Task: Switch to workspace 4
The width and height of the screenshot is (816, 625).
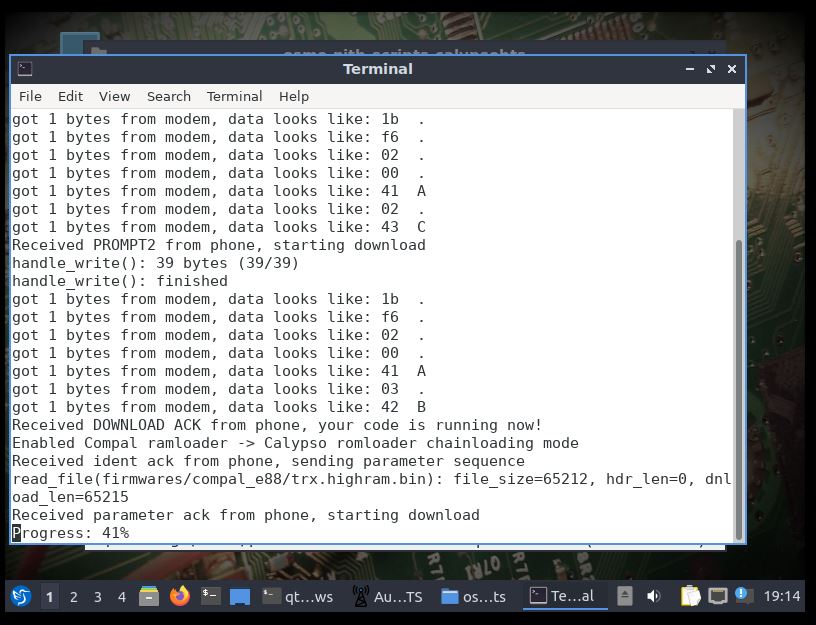Action: [121, 597]
